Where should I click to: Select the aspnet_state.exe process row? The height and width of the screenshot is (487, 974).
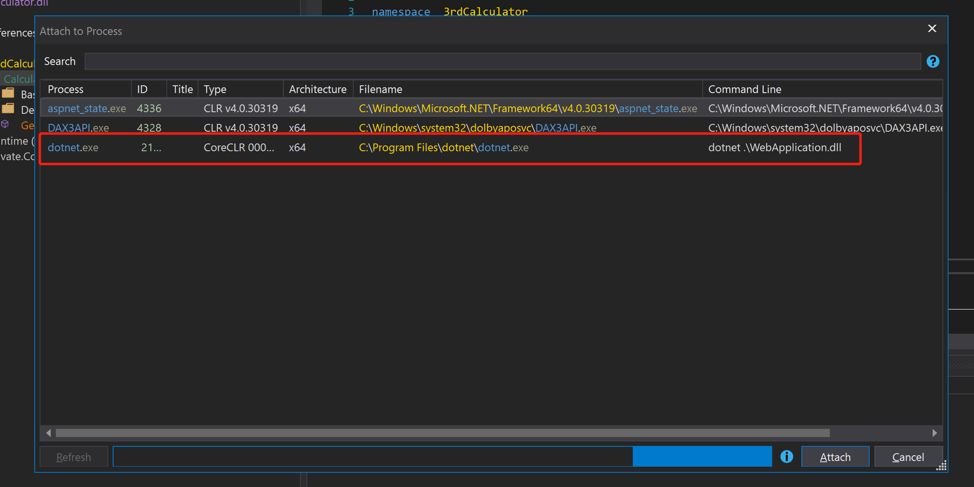(x=491, y=108)
